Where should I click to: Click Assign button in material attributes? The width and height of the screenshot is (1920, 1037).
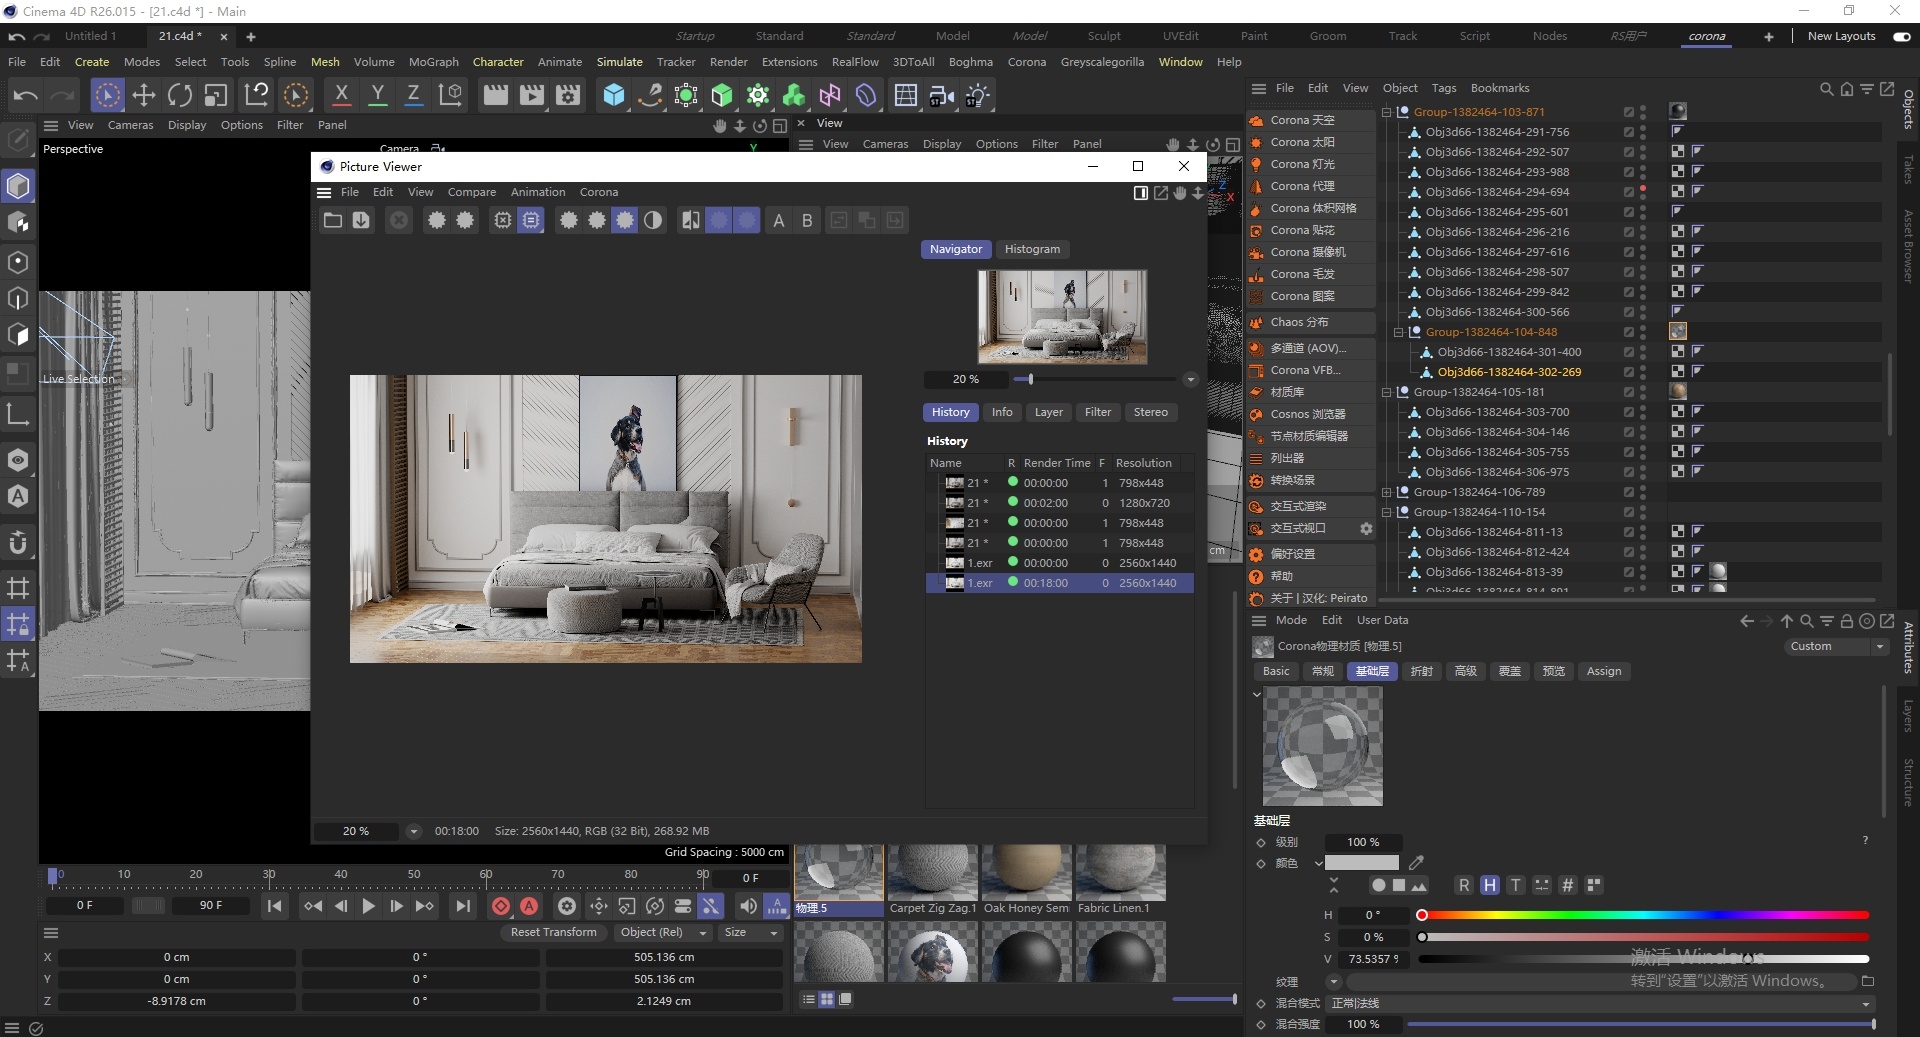pyautogui.click(x=1603, y=671)
